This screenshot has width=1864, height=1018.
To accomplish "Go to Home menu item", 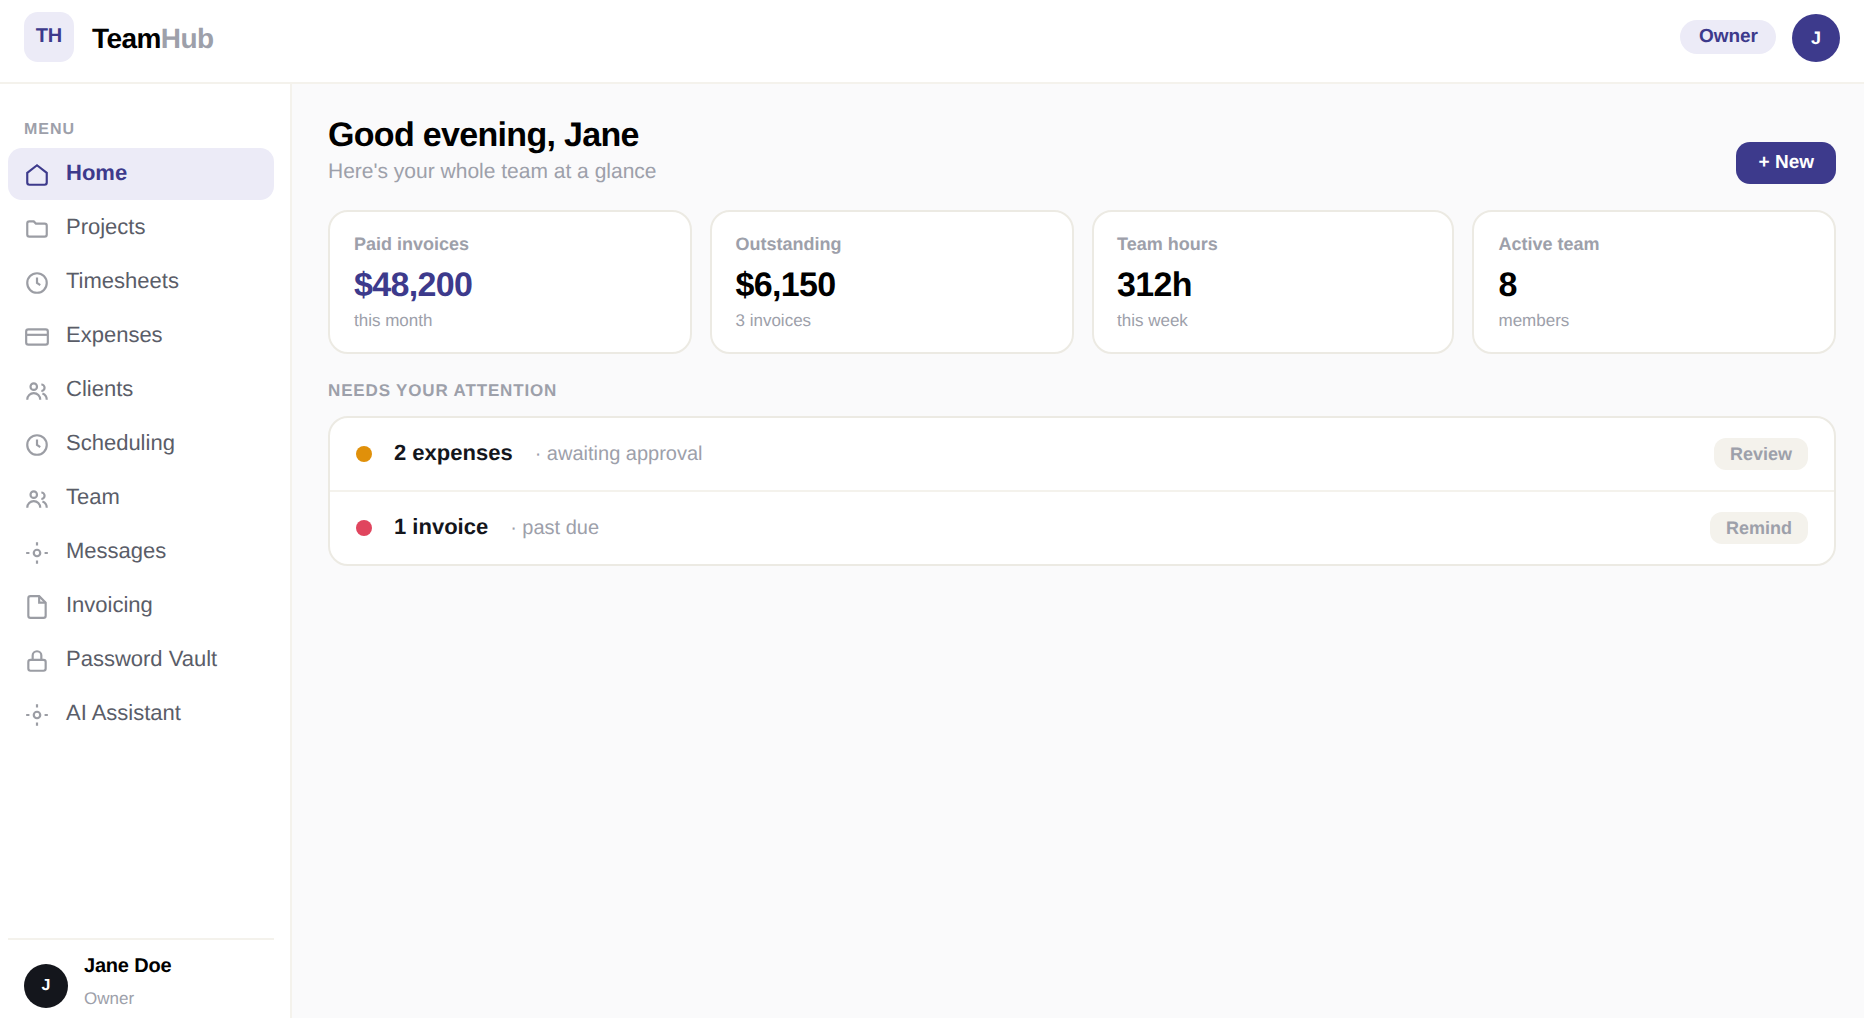I will (x=141, y=174).
